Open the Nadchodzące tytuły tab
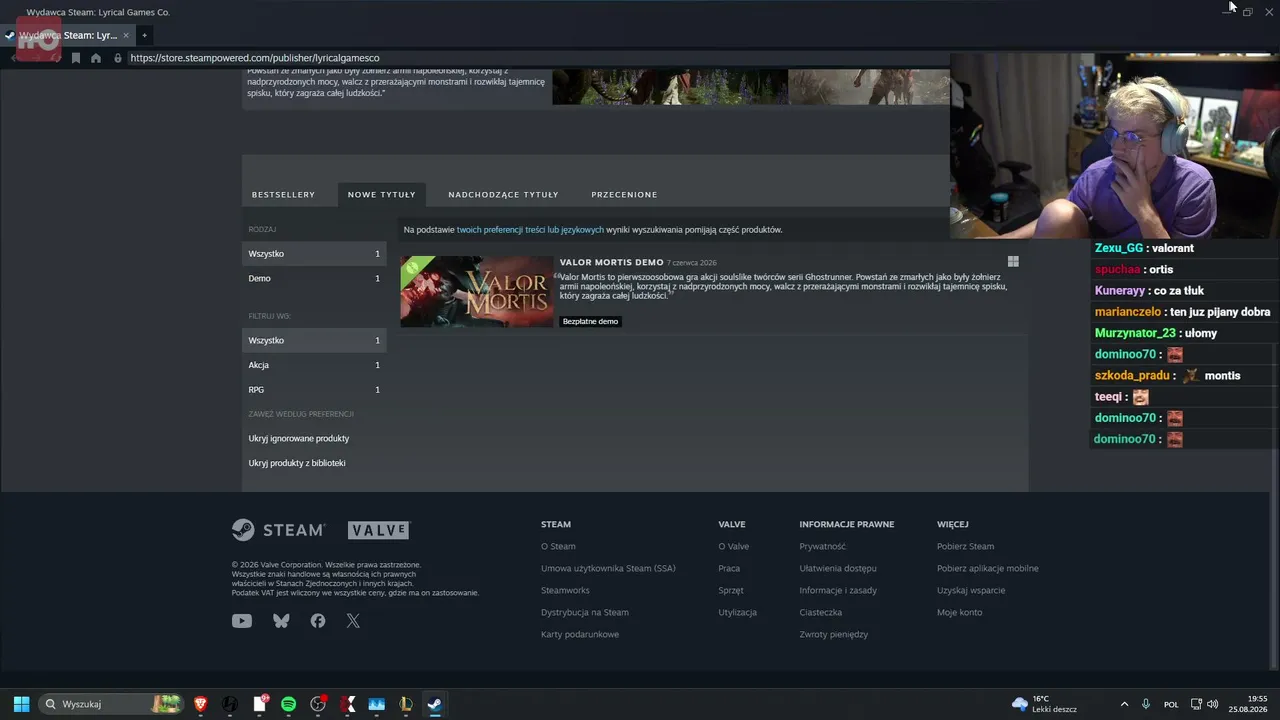 [x=503, y=194]
